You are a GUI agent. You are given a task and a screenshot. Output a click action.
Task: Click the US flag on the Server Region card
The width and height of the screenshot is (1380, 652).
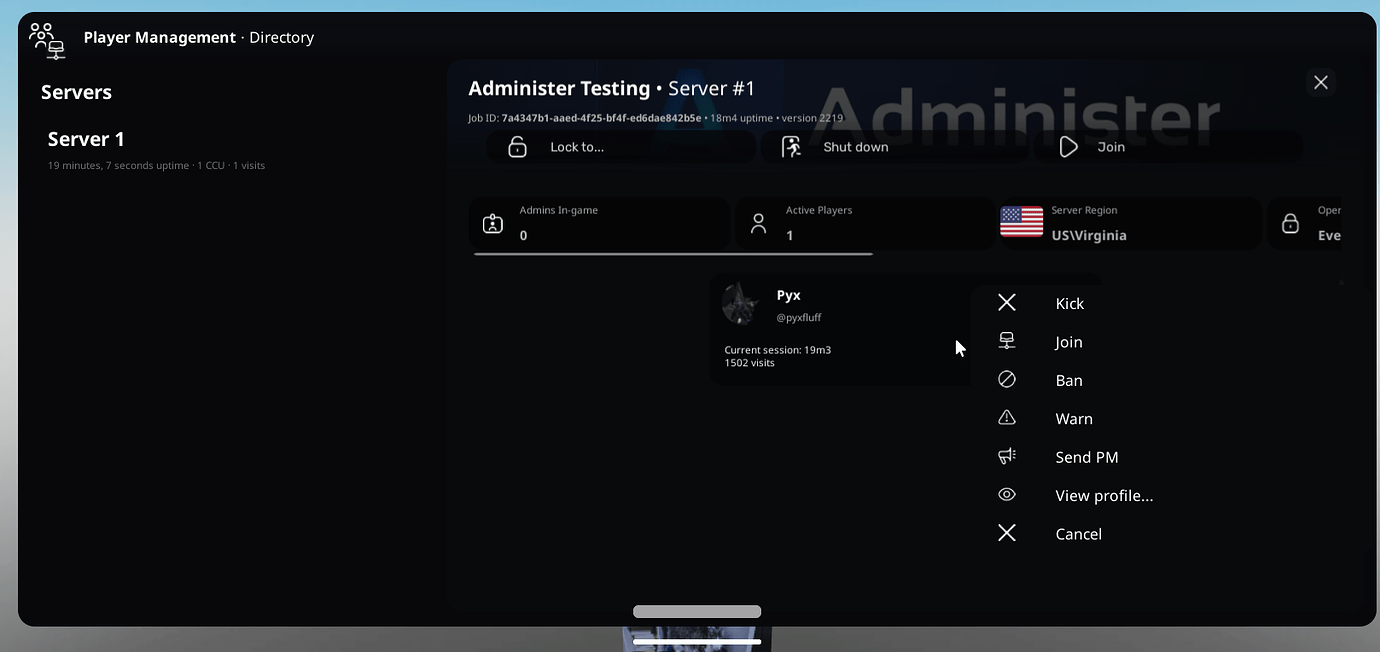coord(1020,223)
